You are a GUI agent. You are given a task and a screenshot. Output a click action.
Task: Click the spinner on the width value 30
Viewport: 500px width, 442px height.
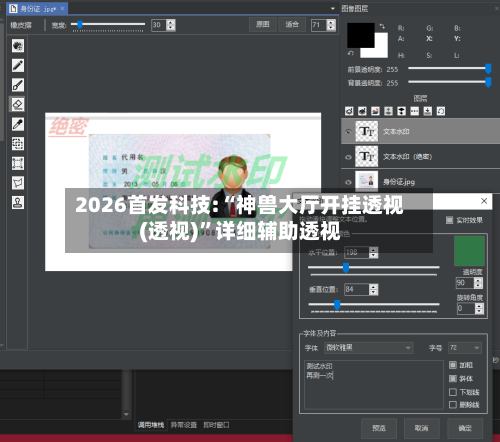171,25
